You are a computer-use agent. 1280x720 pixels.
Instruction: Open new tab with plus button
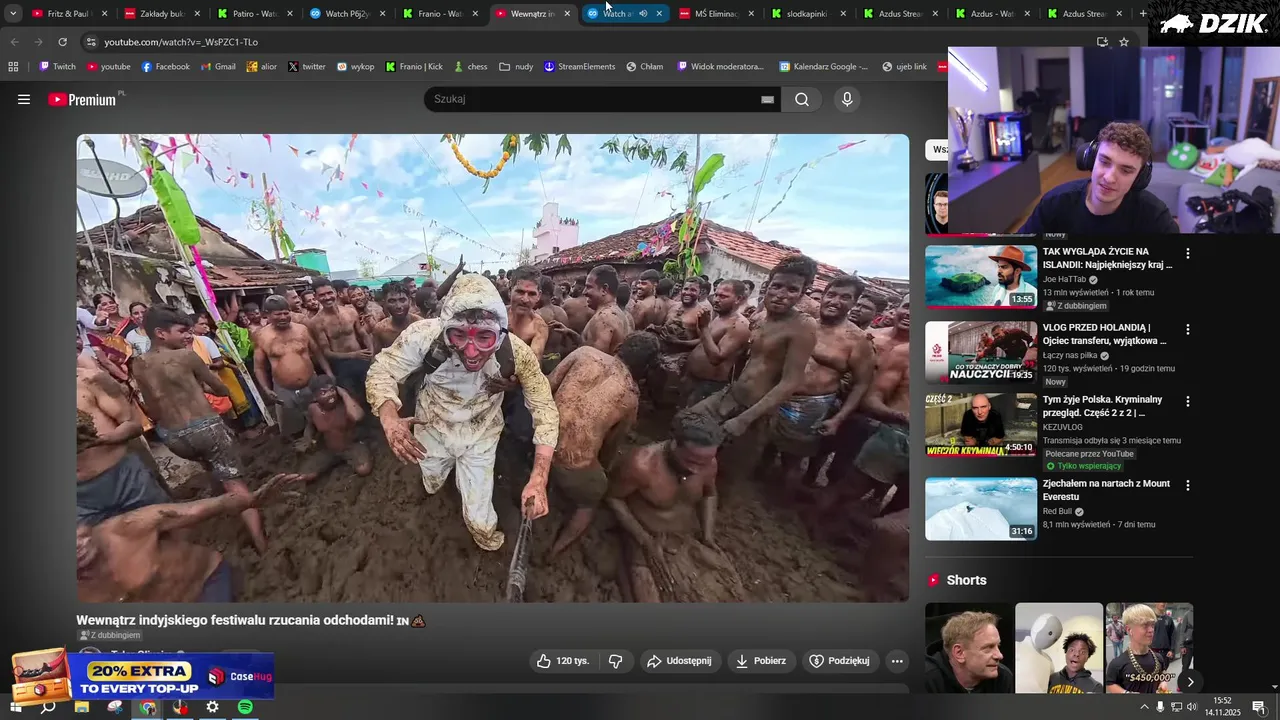point(1143,14)
